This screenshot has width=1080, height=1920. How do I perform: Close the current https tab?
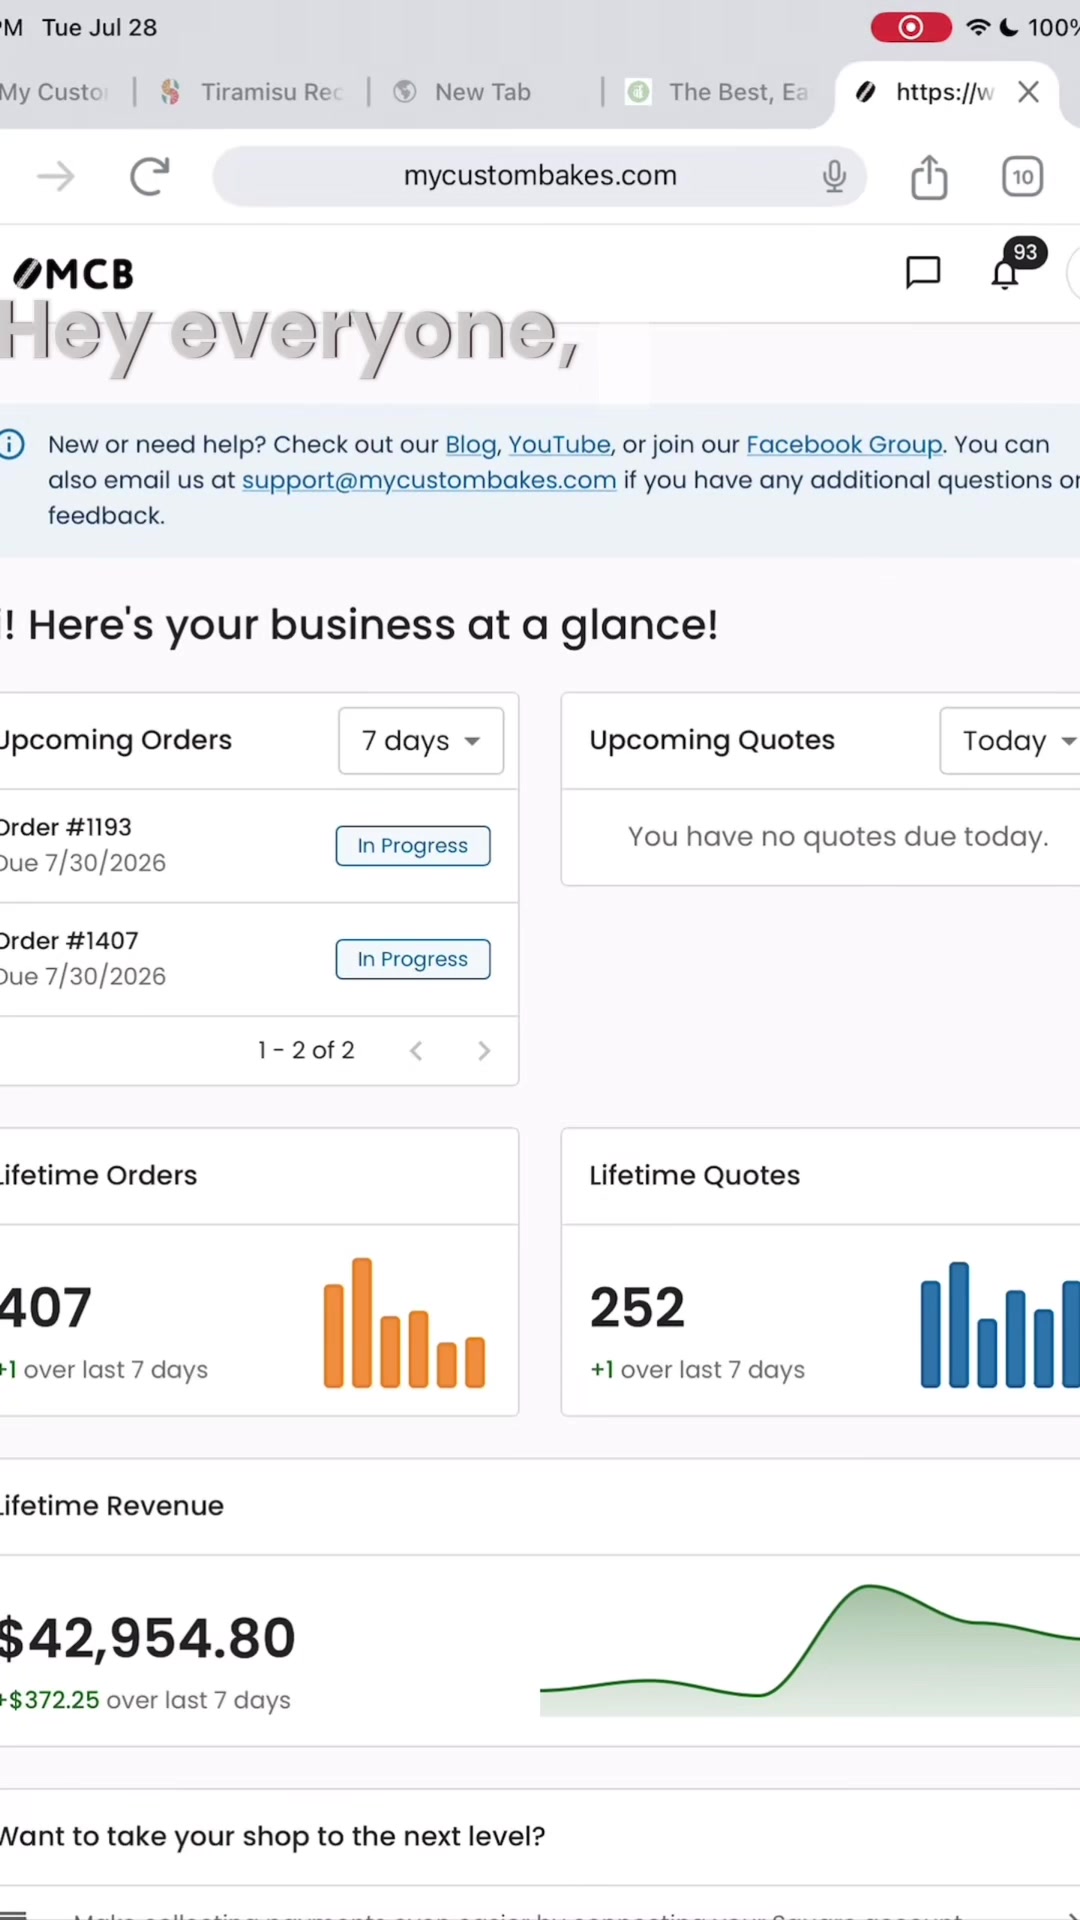1028,92
